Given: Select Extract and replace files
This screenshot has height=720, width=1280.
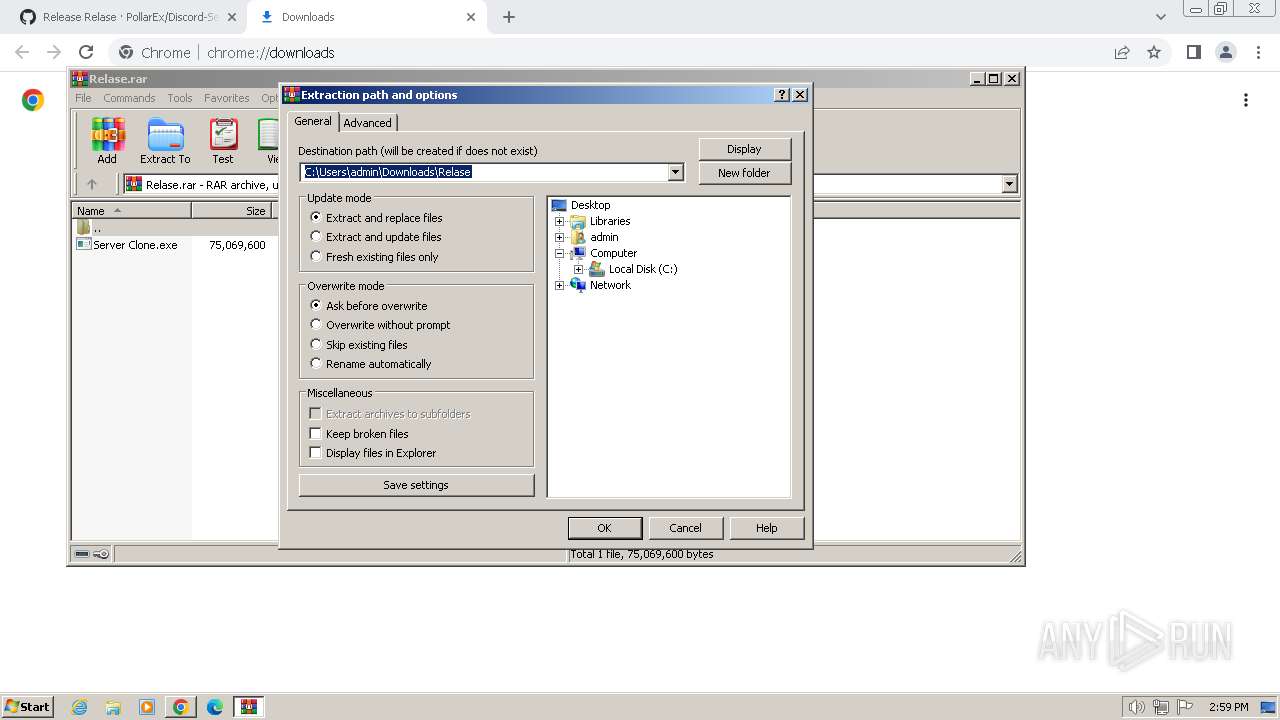Looking at the screenshot, I should (x=316, y=217).
